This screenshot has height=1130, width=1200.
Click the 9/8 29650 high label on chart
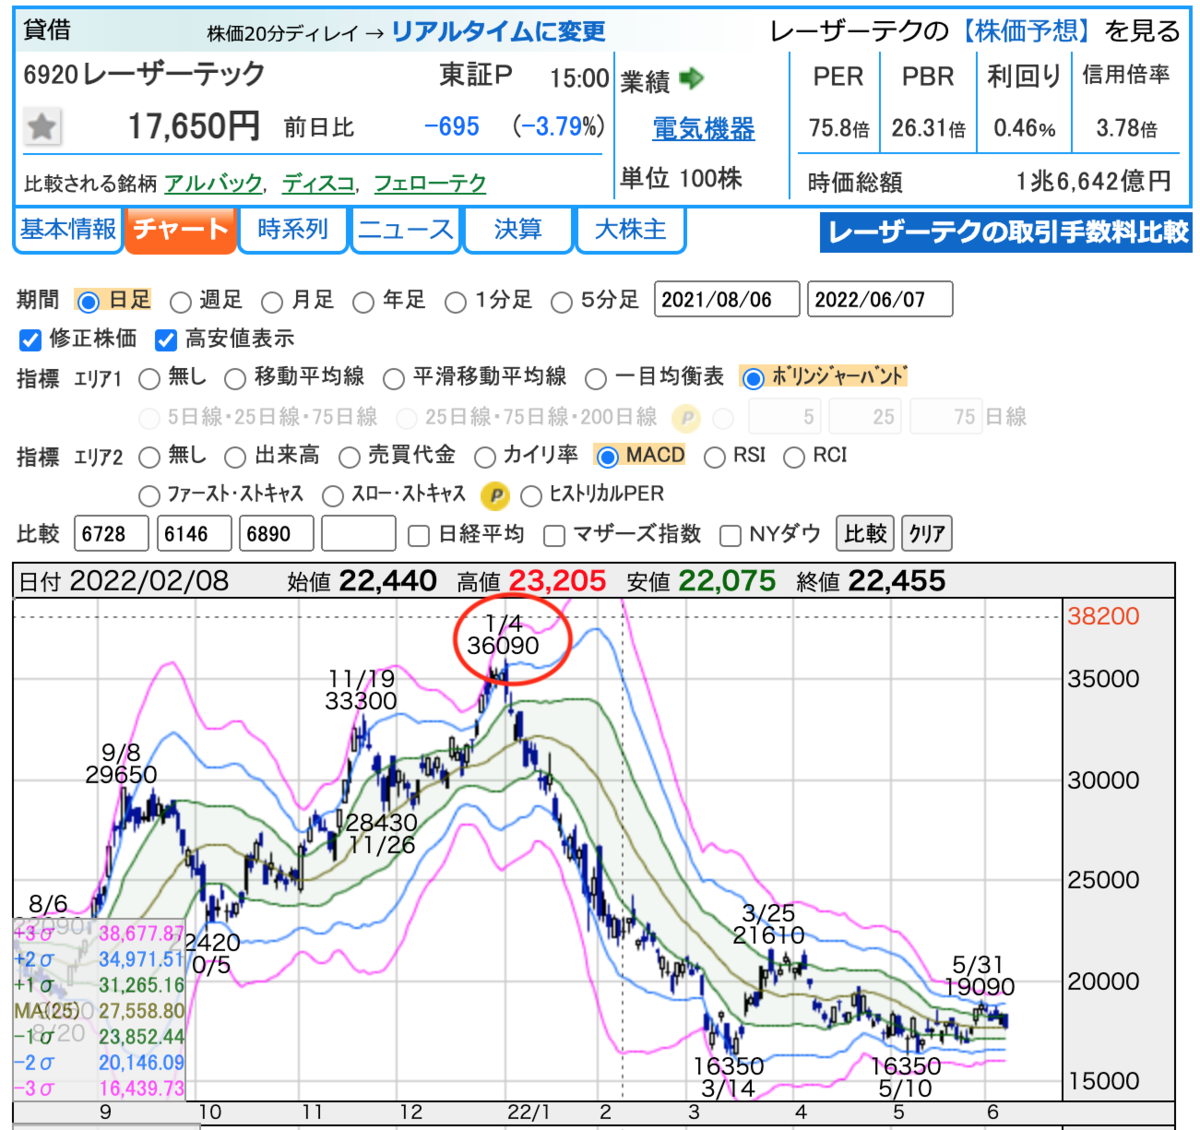click(121, 763)
